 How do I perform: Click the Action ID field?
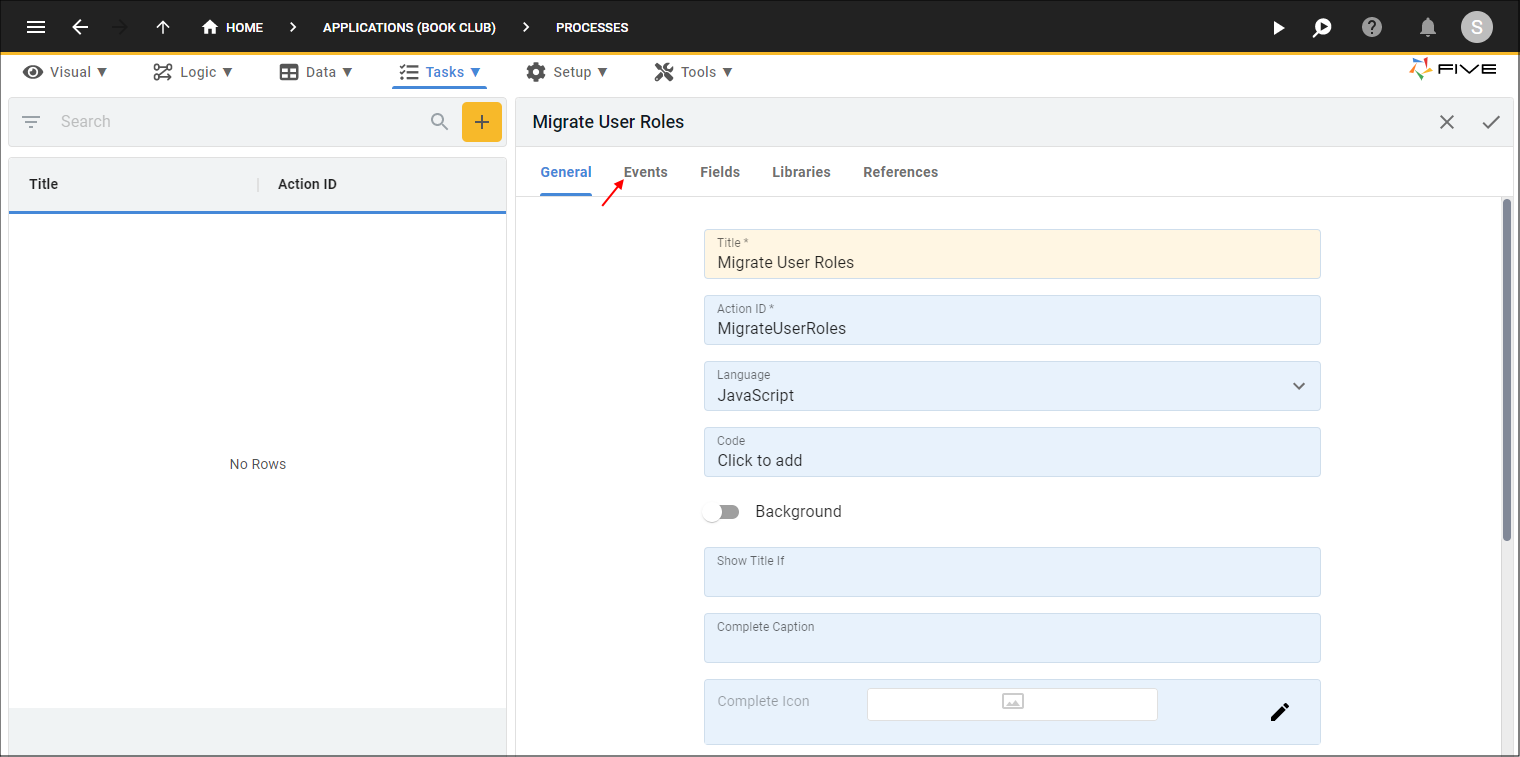[x=1012, y=320]
